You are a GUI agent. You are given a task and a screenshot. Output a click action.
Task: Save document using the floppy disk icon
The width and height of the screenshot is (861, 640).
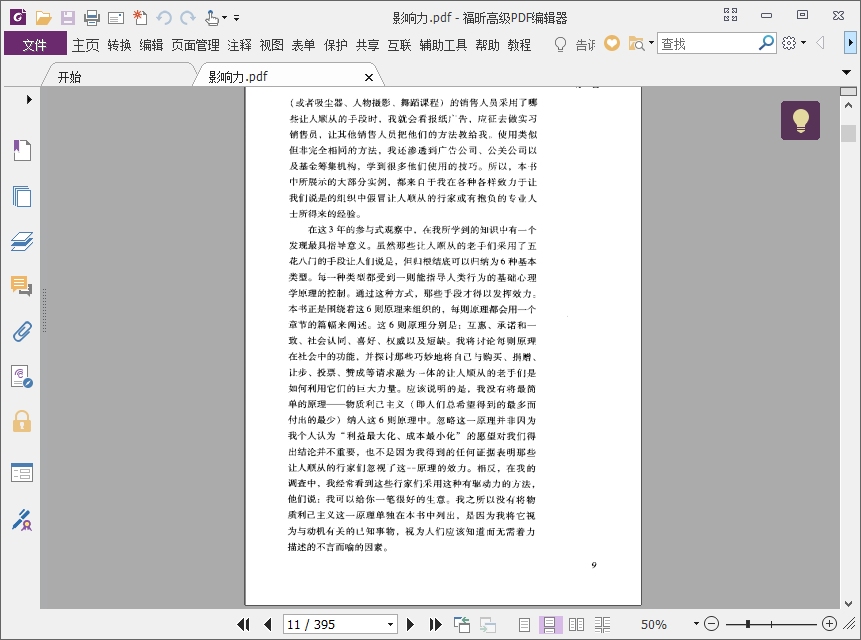coord(68,18)
